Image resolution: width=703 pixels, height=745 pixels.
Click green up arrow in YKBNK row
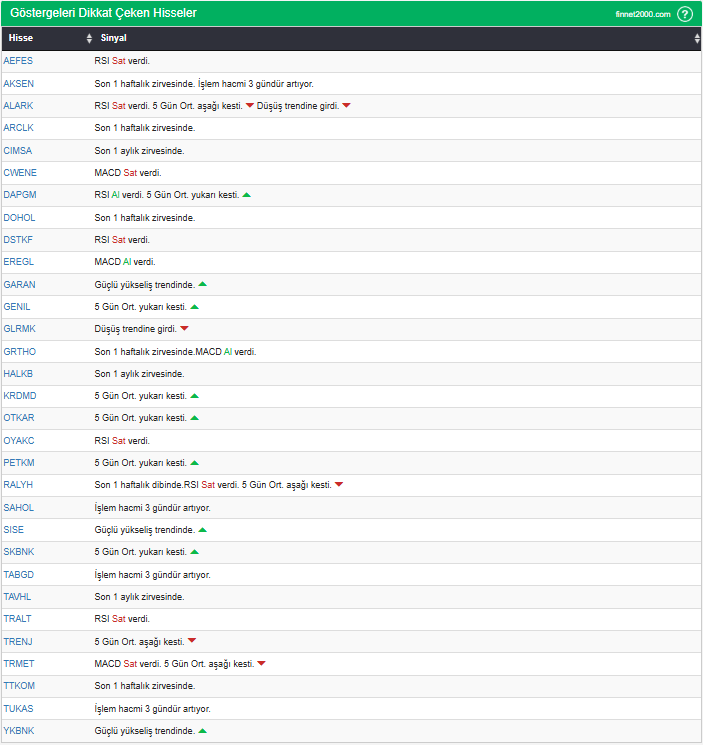coord(203,731)
